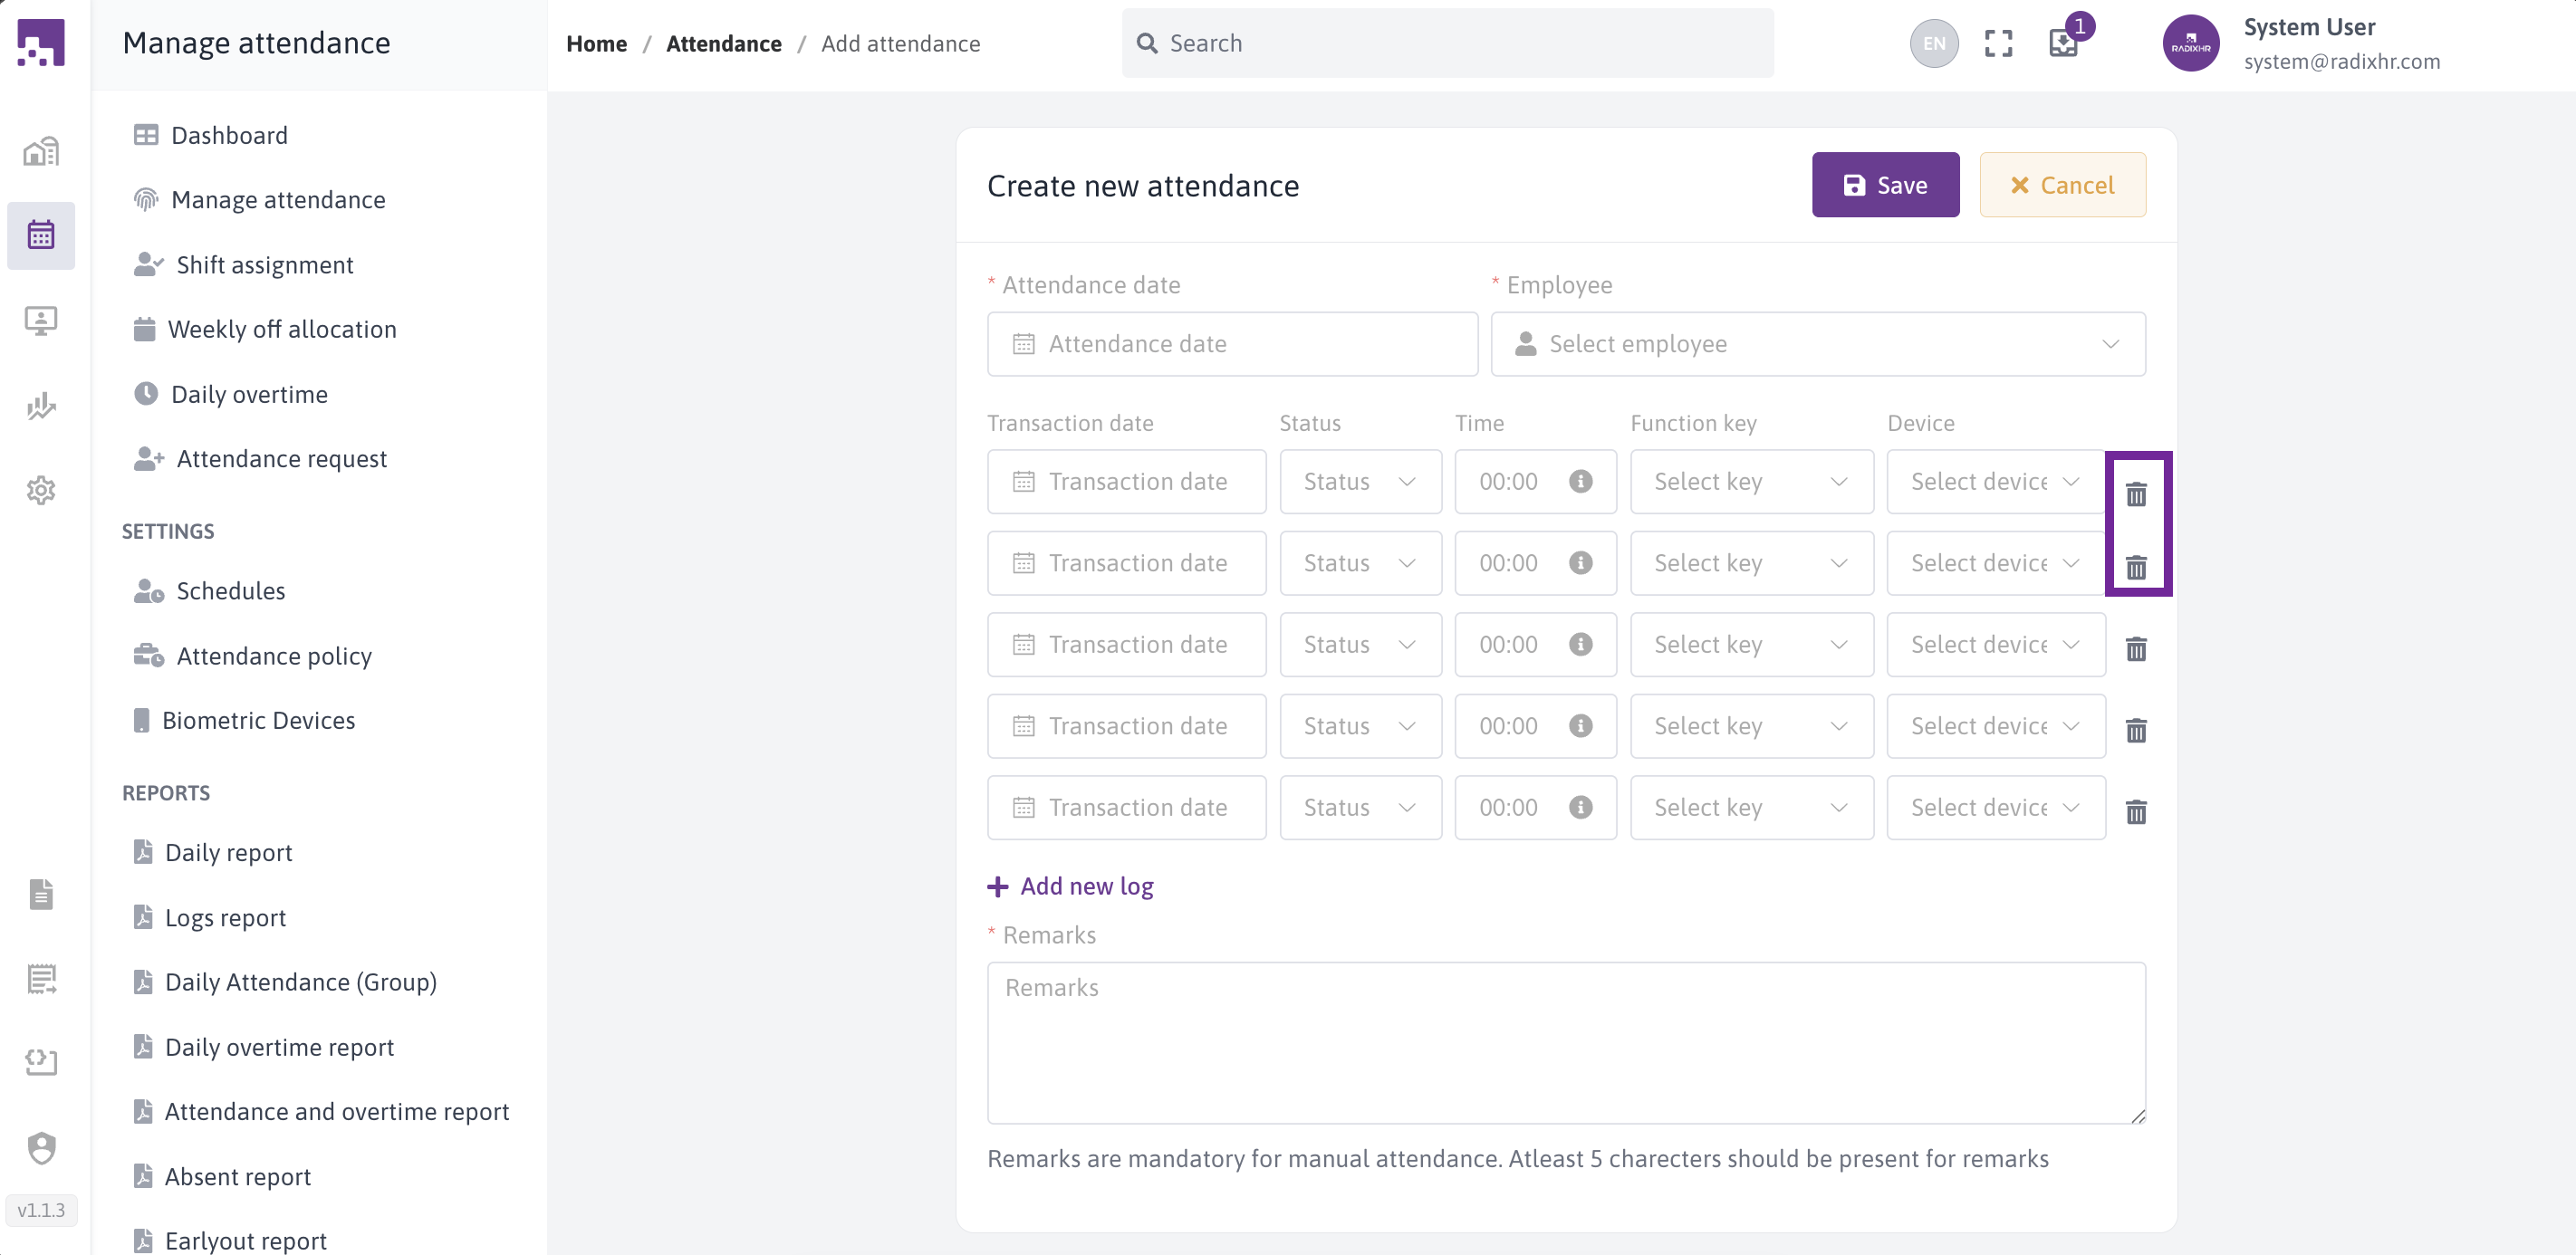The width and height of the screenshot is (2576, 1255).
Task: Toggle fullscreen mode icon
Action: pyautogui.click(x=1997, y=43)
